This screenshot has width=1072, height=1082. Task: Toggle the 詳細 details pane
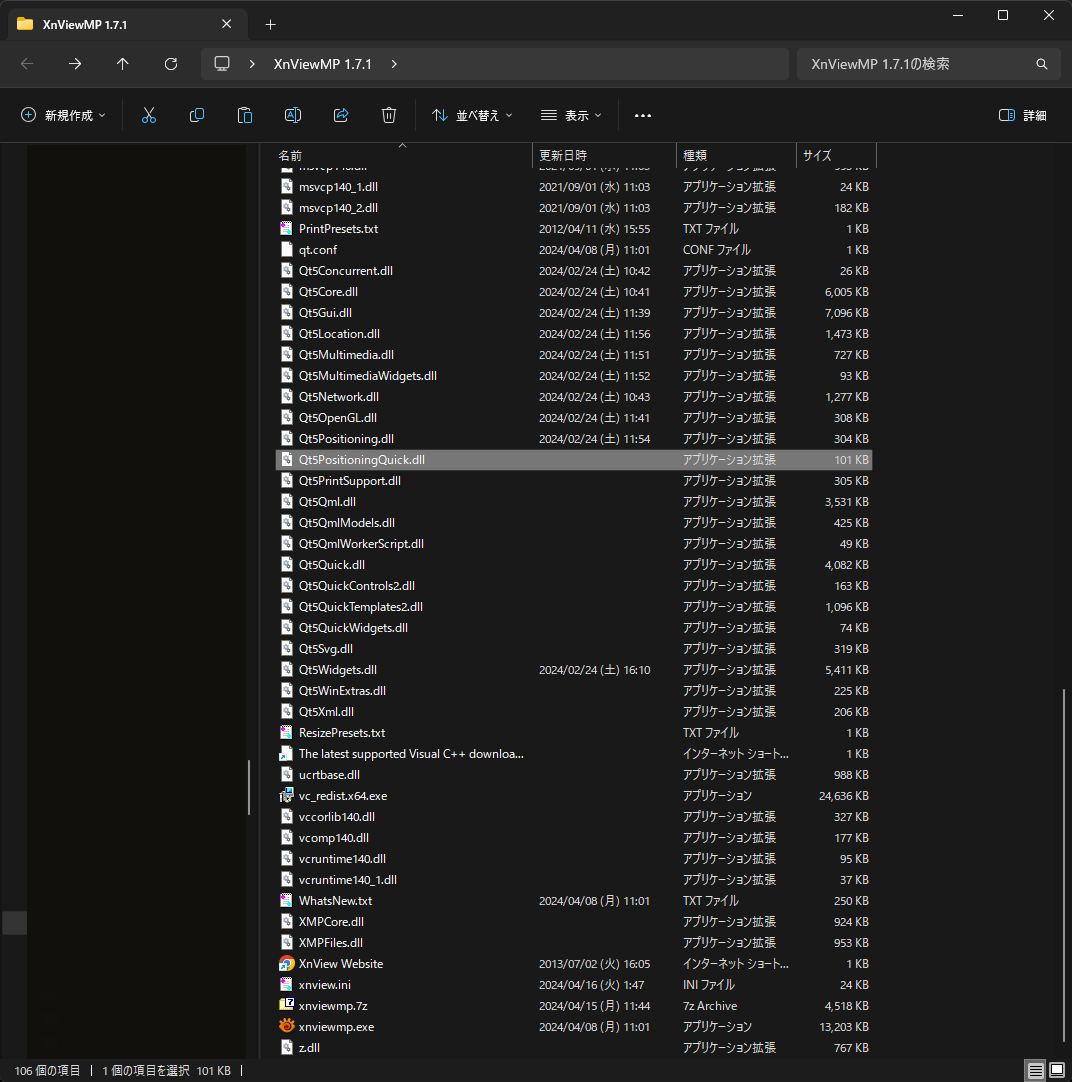click(1023, 116)
